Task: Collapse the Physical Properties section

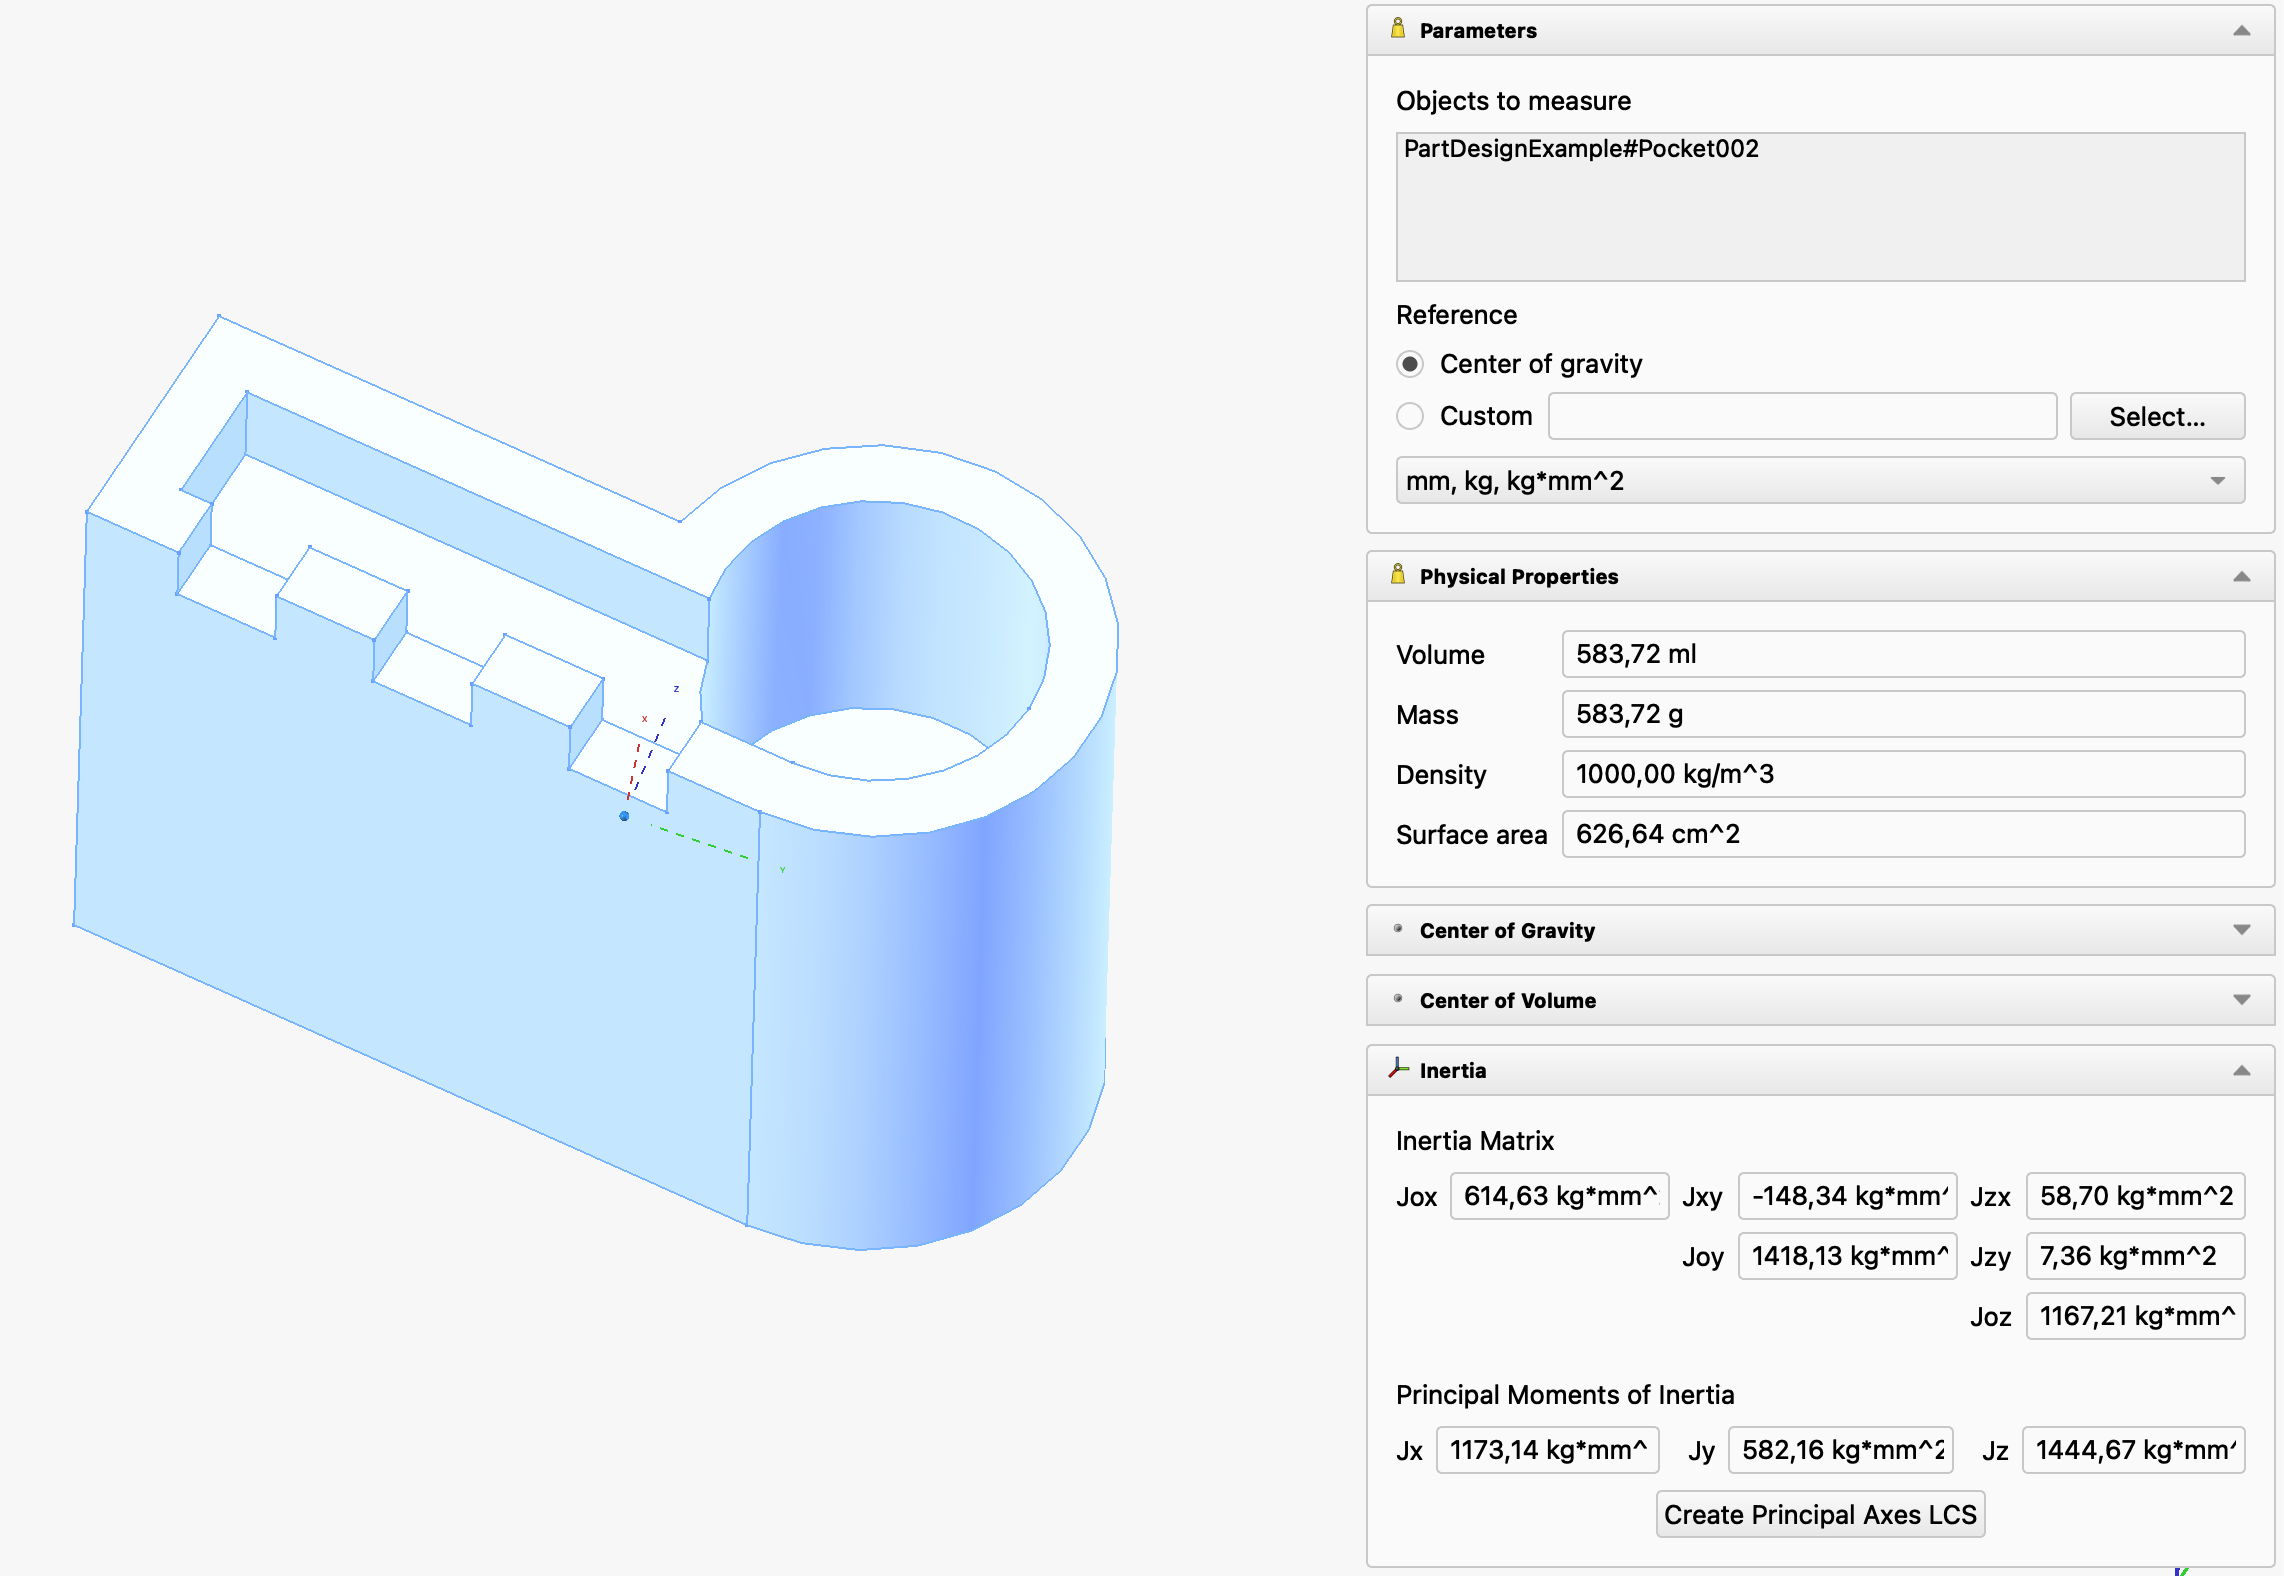Action: [x=2241, y=577]
